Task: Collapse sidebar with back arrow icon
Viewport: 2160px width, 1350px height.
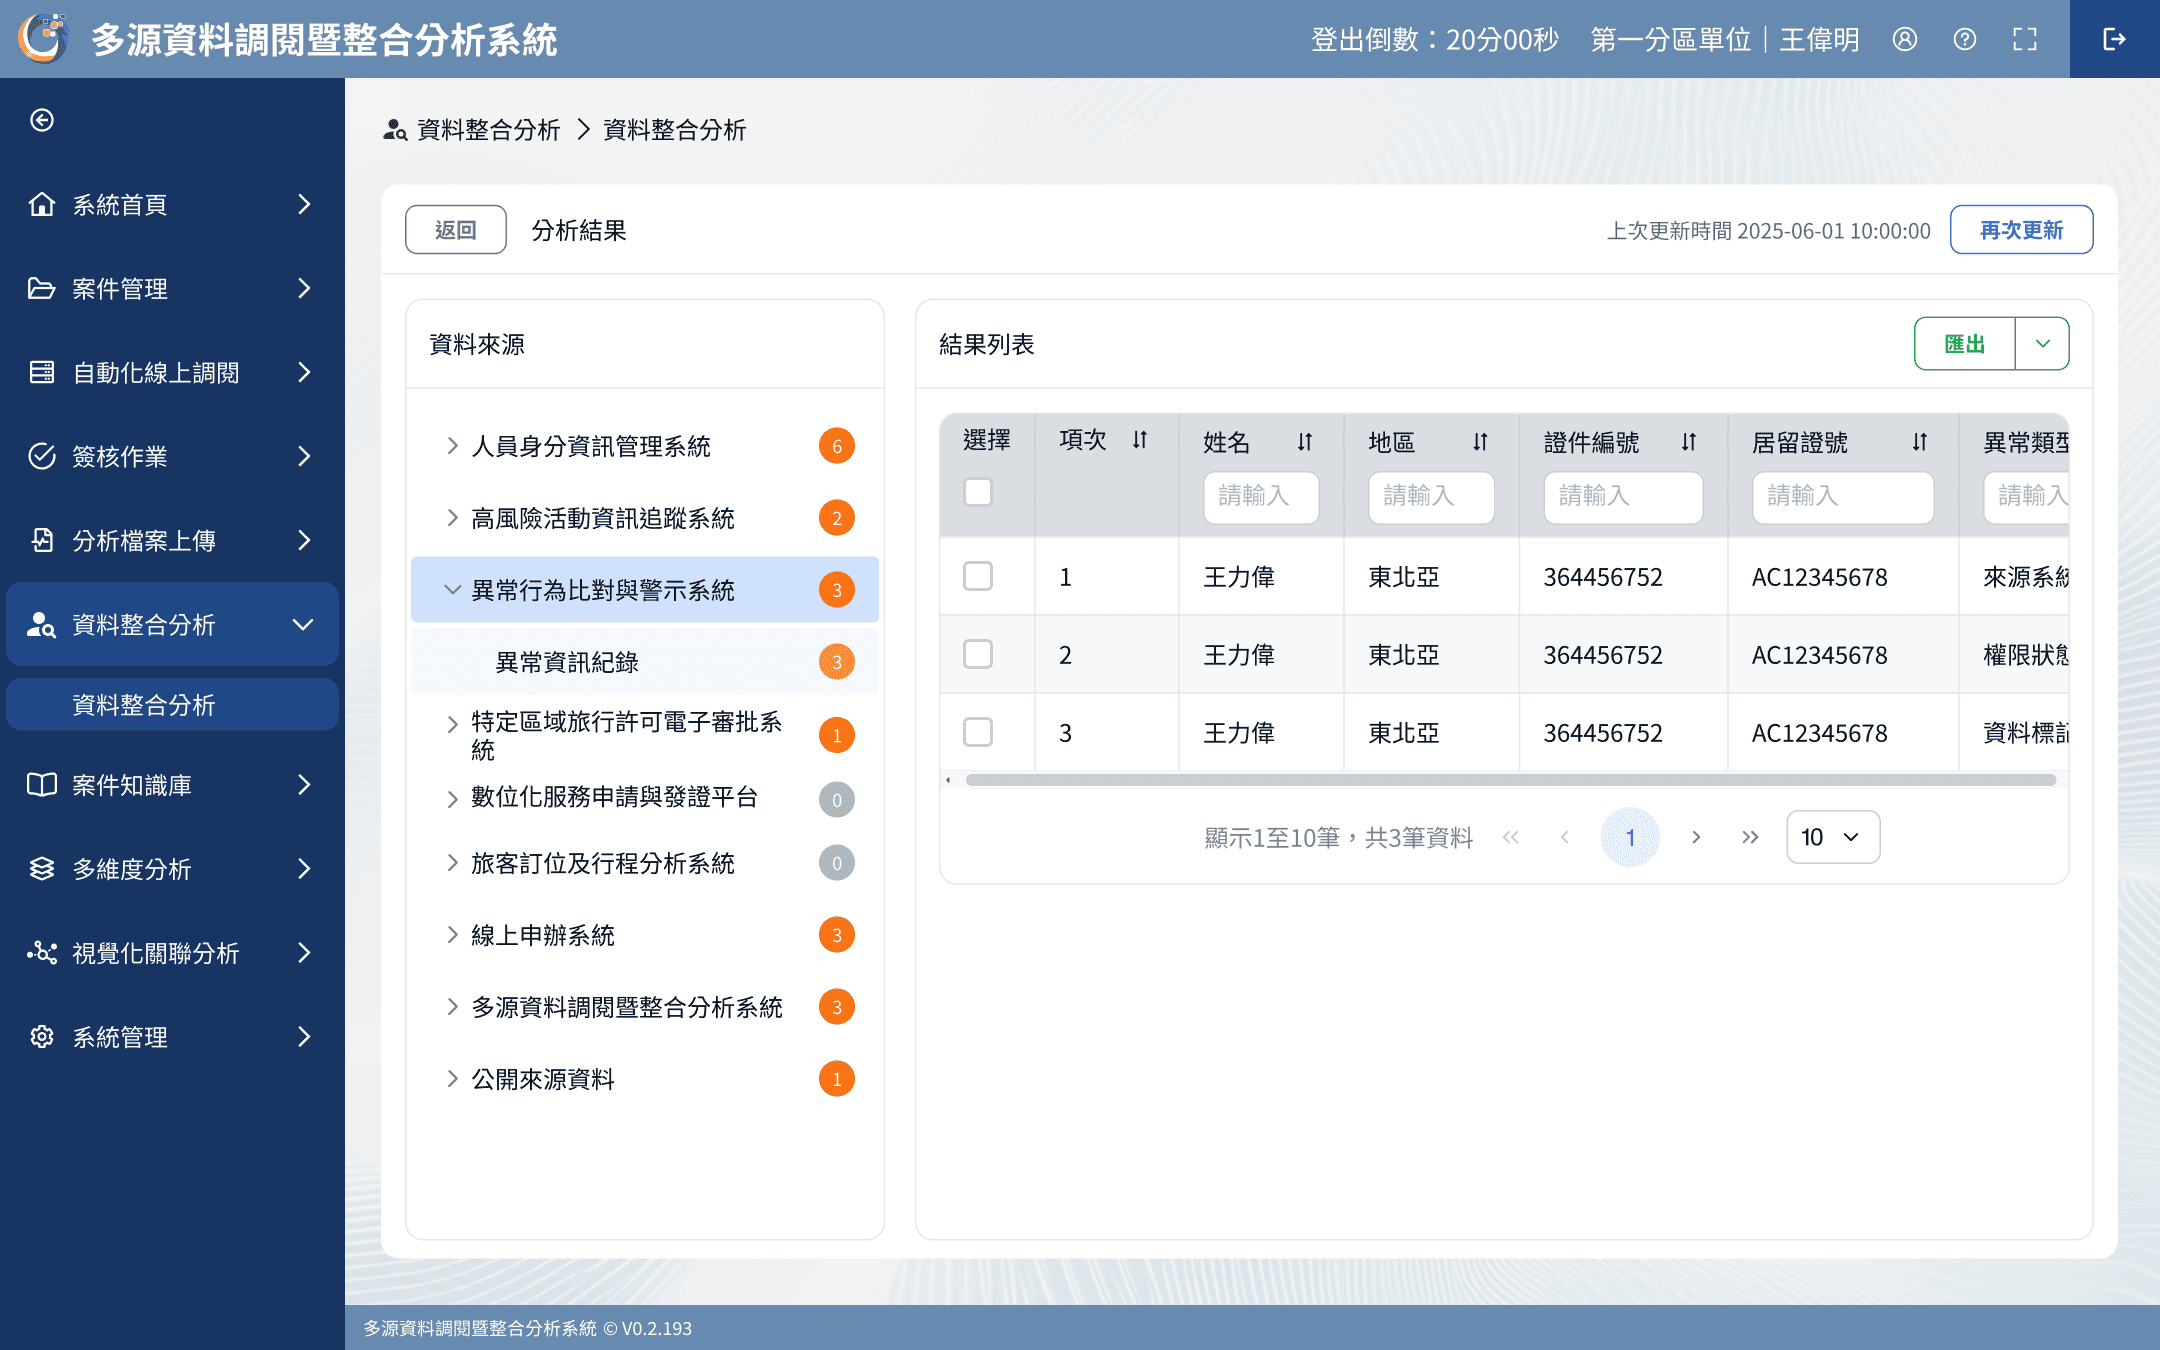Action: (42, 120)
